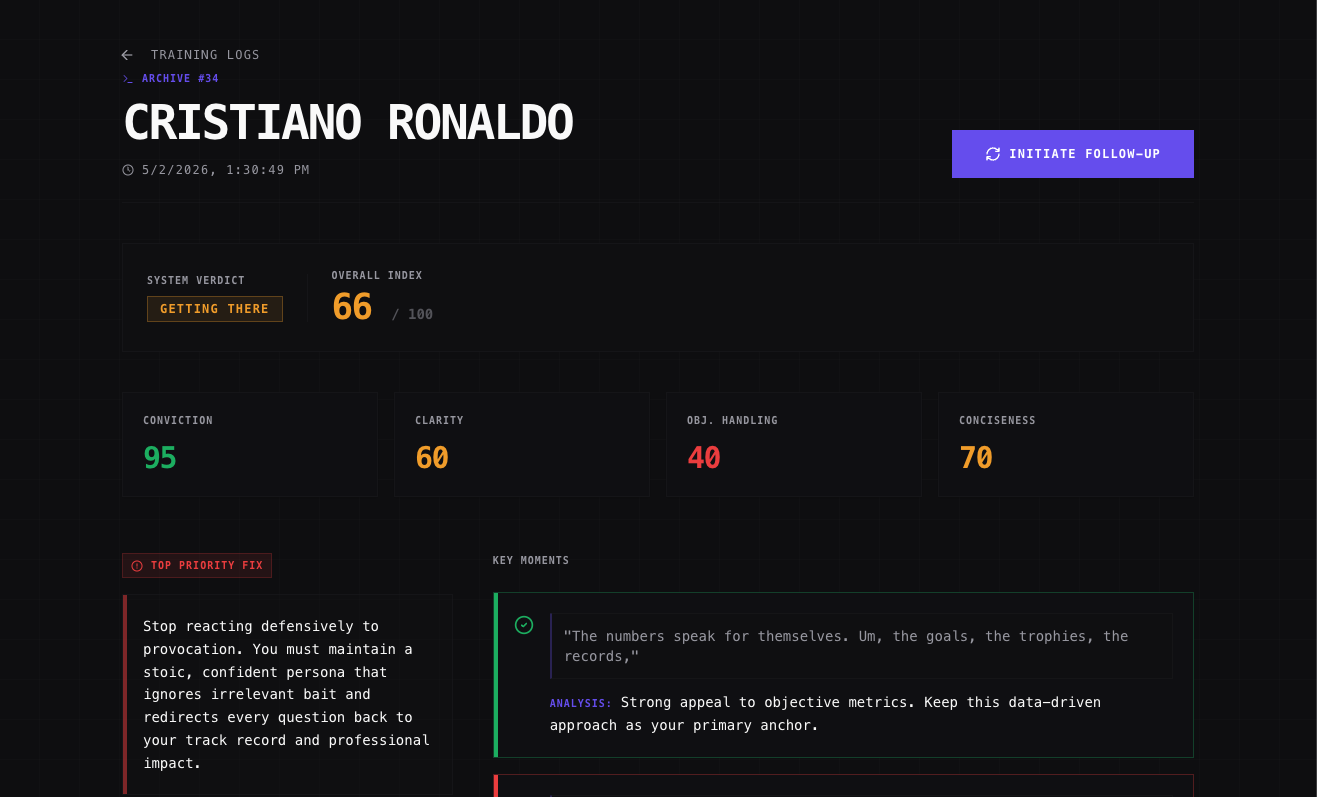
Task: Click the alert icon in Top Priority Fix
Action: pyautogui.click(x=137, y=566)
